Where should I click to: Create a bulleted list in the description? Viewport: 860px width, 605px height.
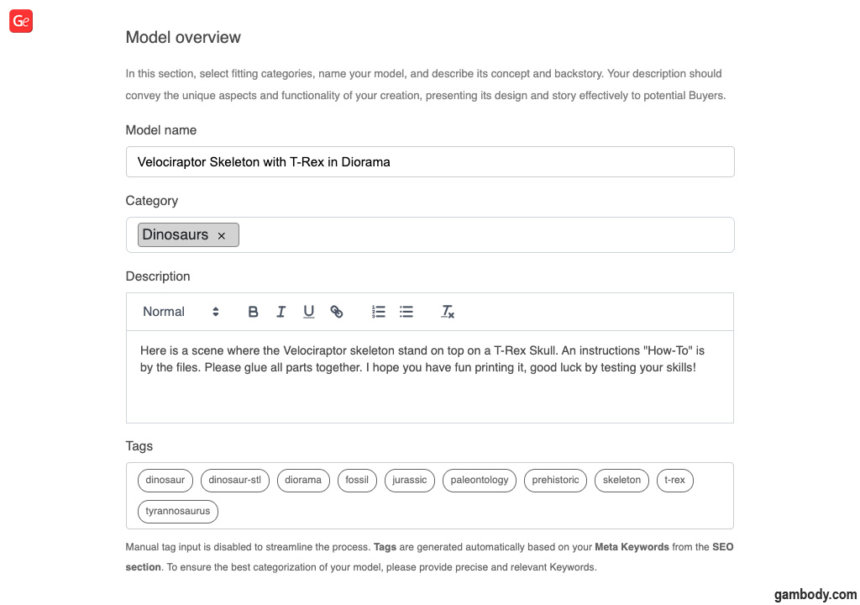click(406, 311)
